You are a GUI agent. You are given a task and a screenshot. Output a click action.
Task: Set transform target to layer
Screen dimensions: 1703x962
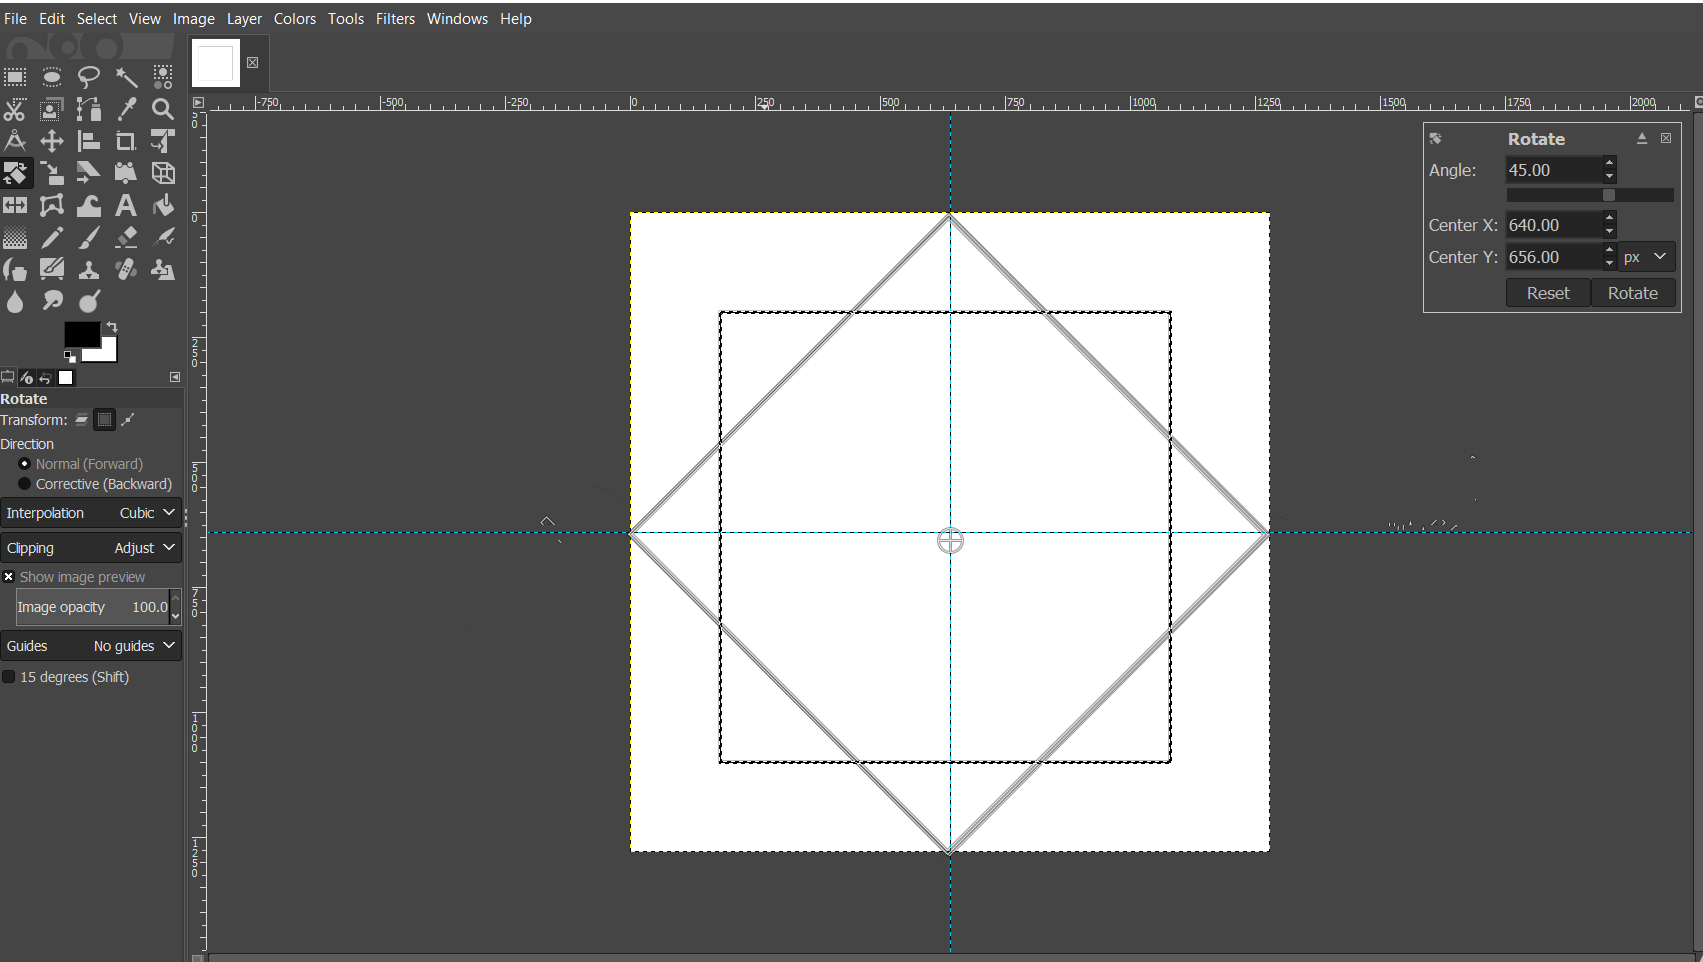(82, 420)
